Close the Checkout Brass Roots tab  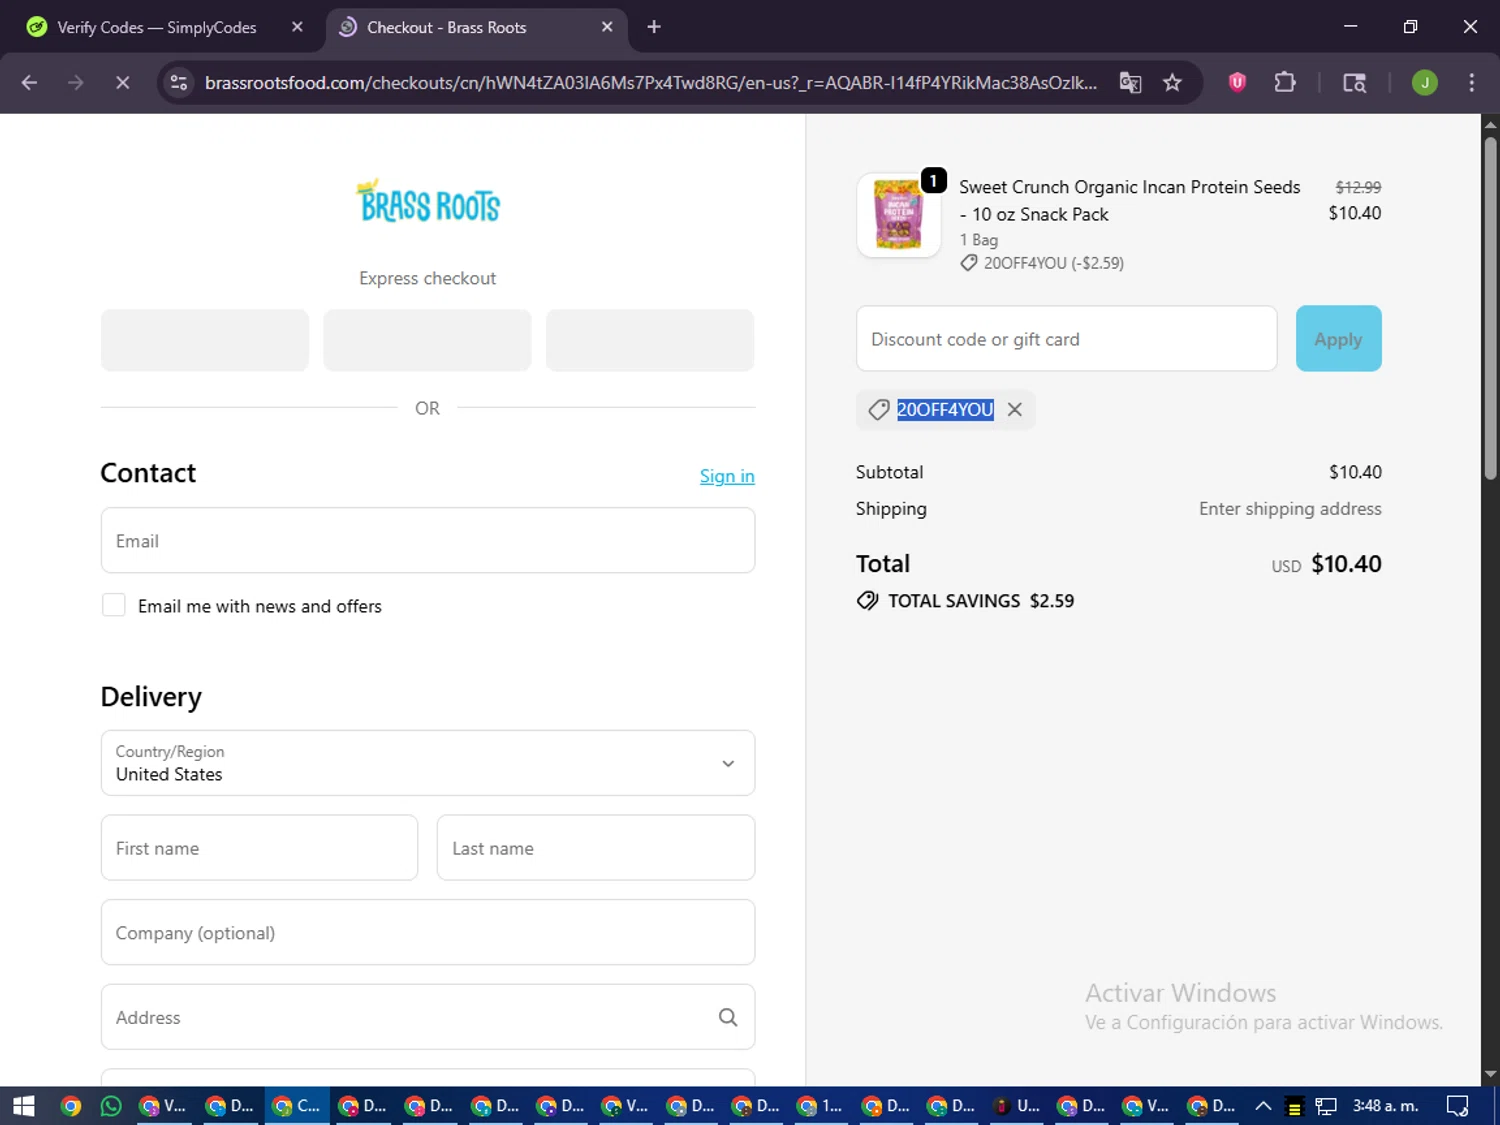pos(607,27)
